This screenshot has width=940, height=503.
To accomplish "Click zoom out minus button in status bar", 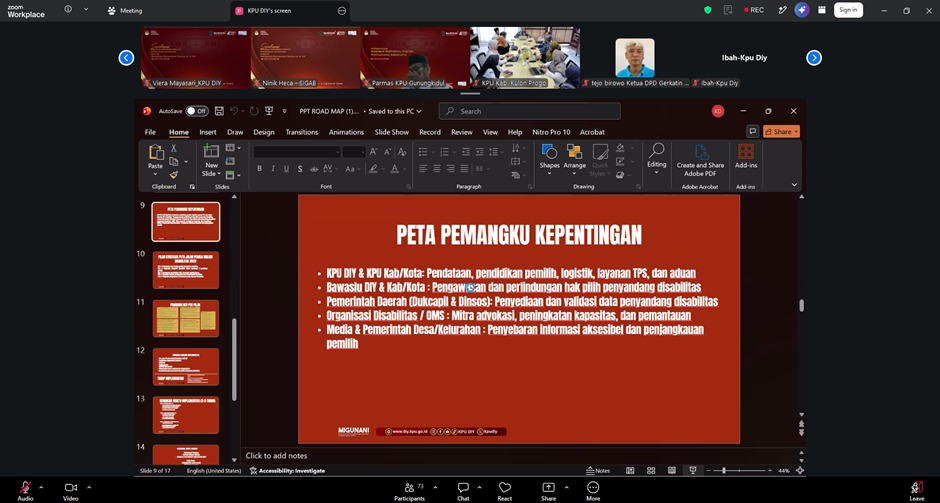I will pyautogui.click(x=709, y=471).
